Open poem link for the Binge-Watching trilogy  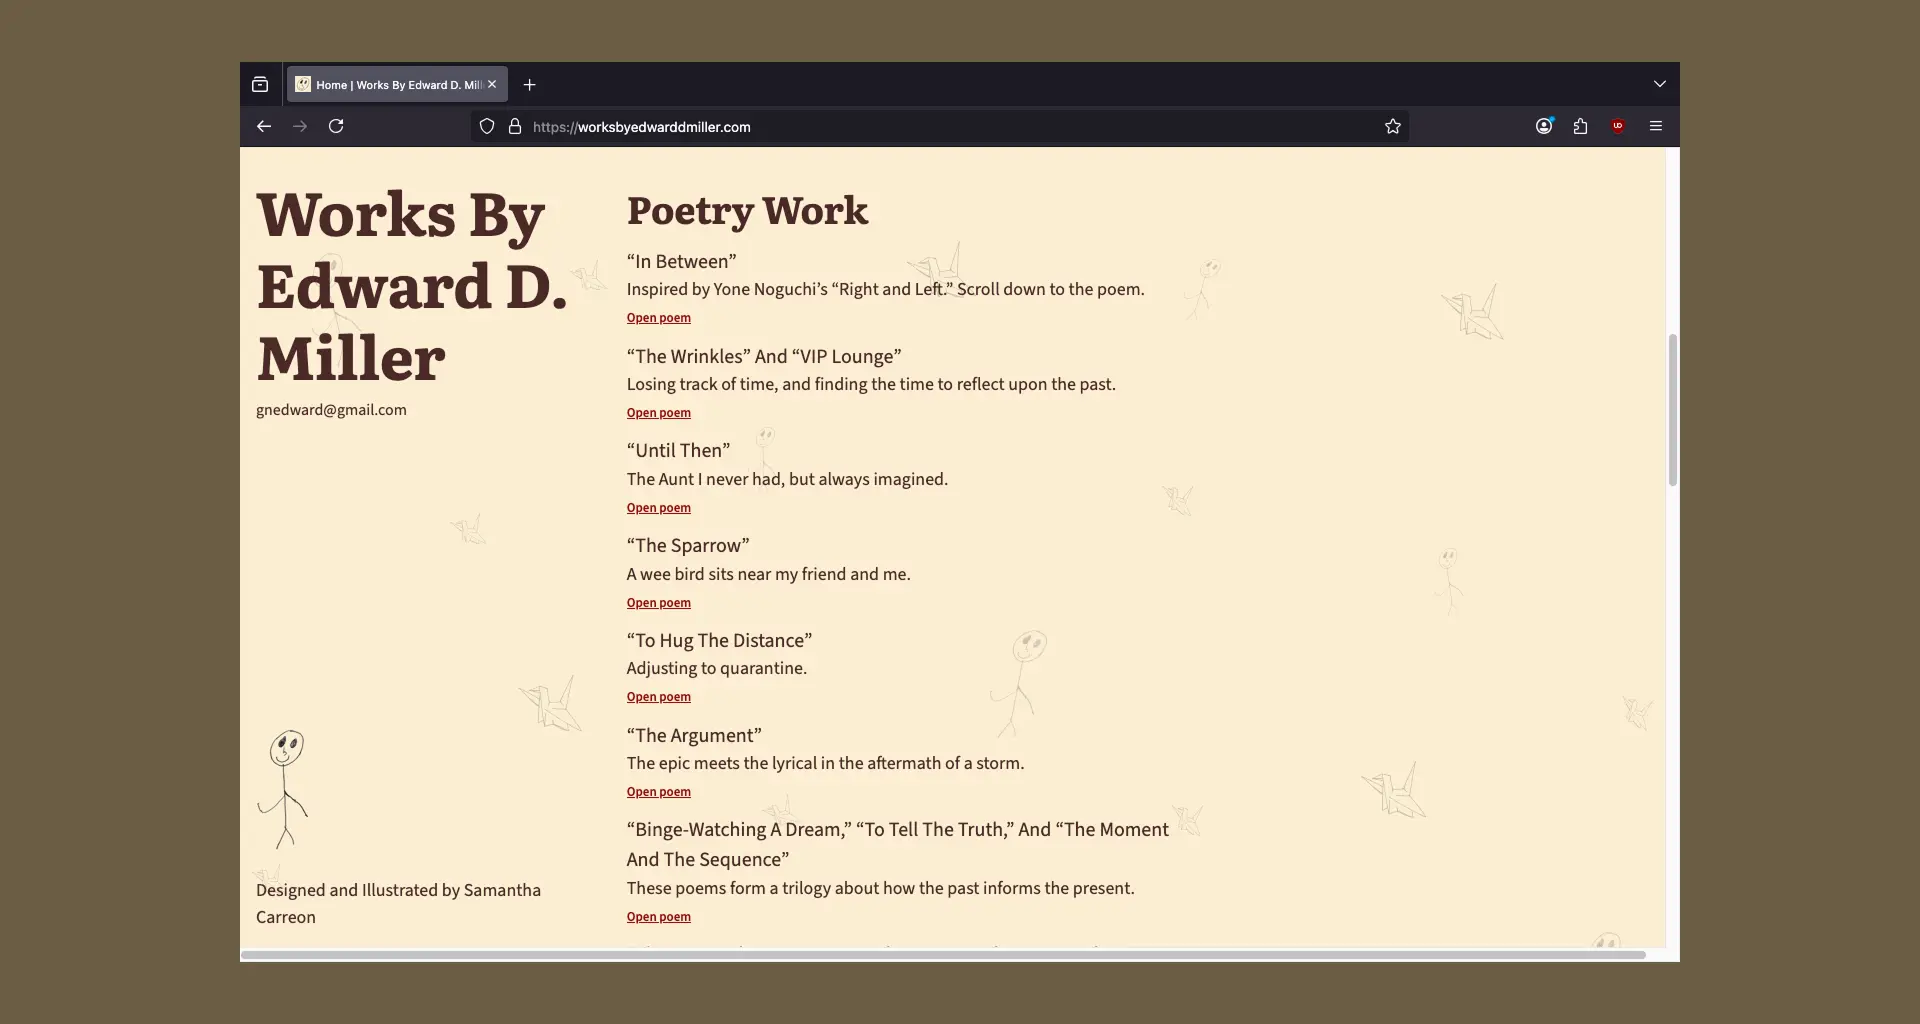(659, 917)
